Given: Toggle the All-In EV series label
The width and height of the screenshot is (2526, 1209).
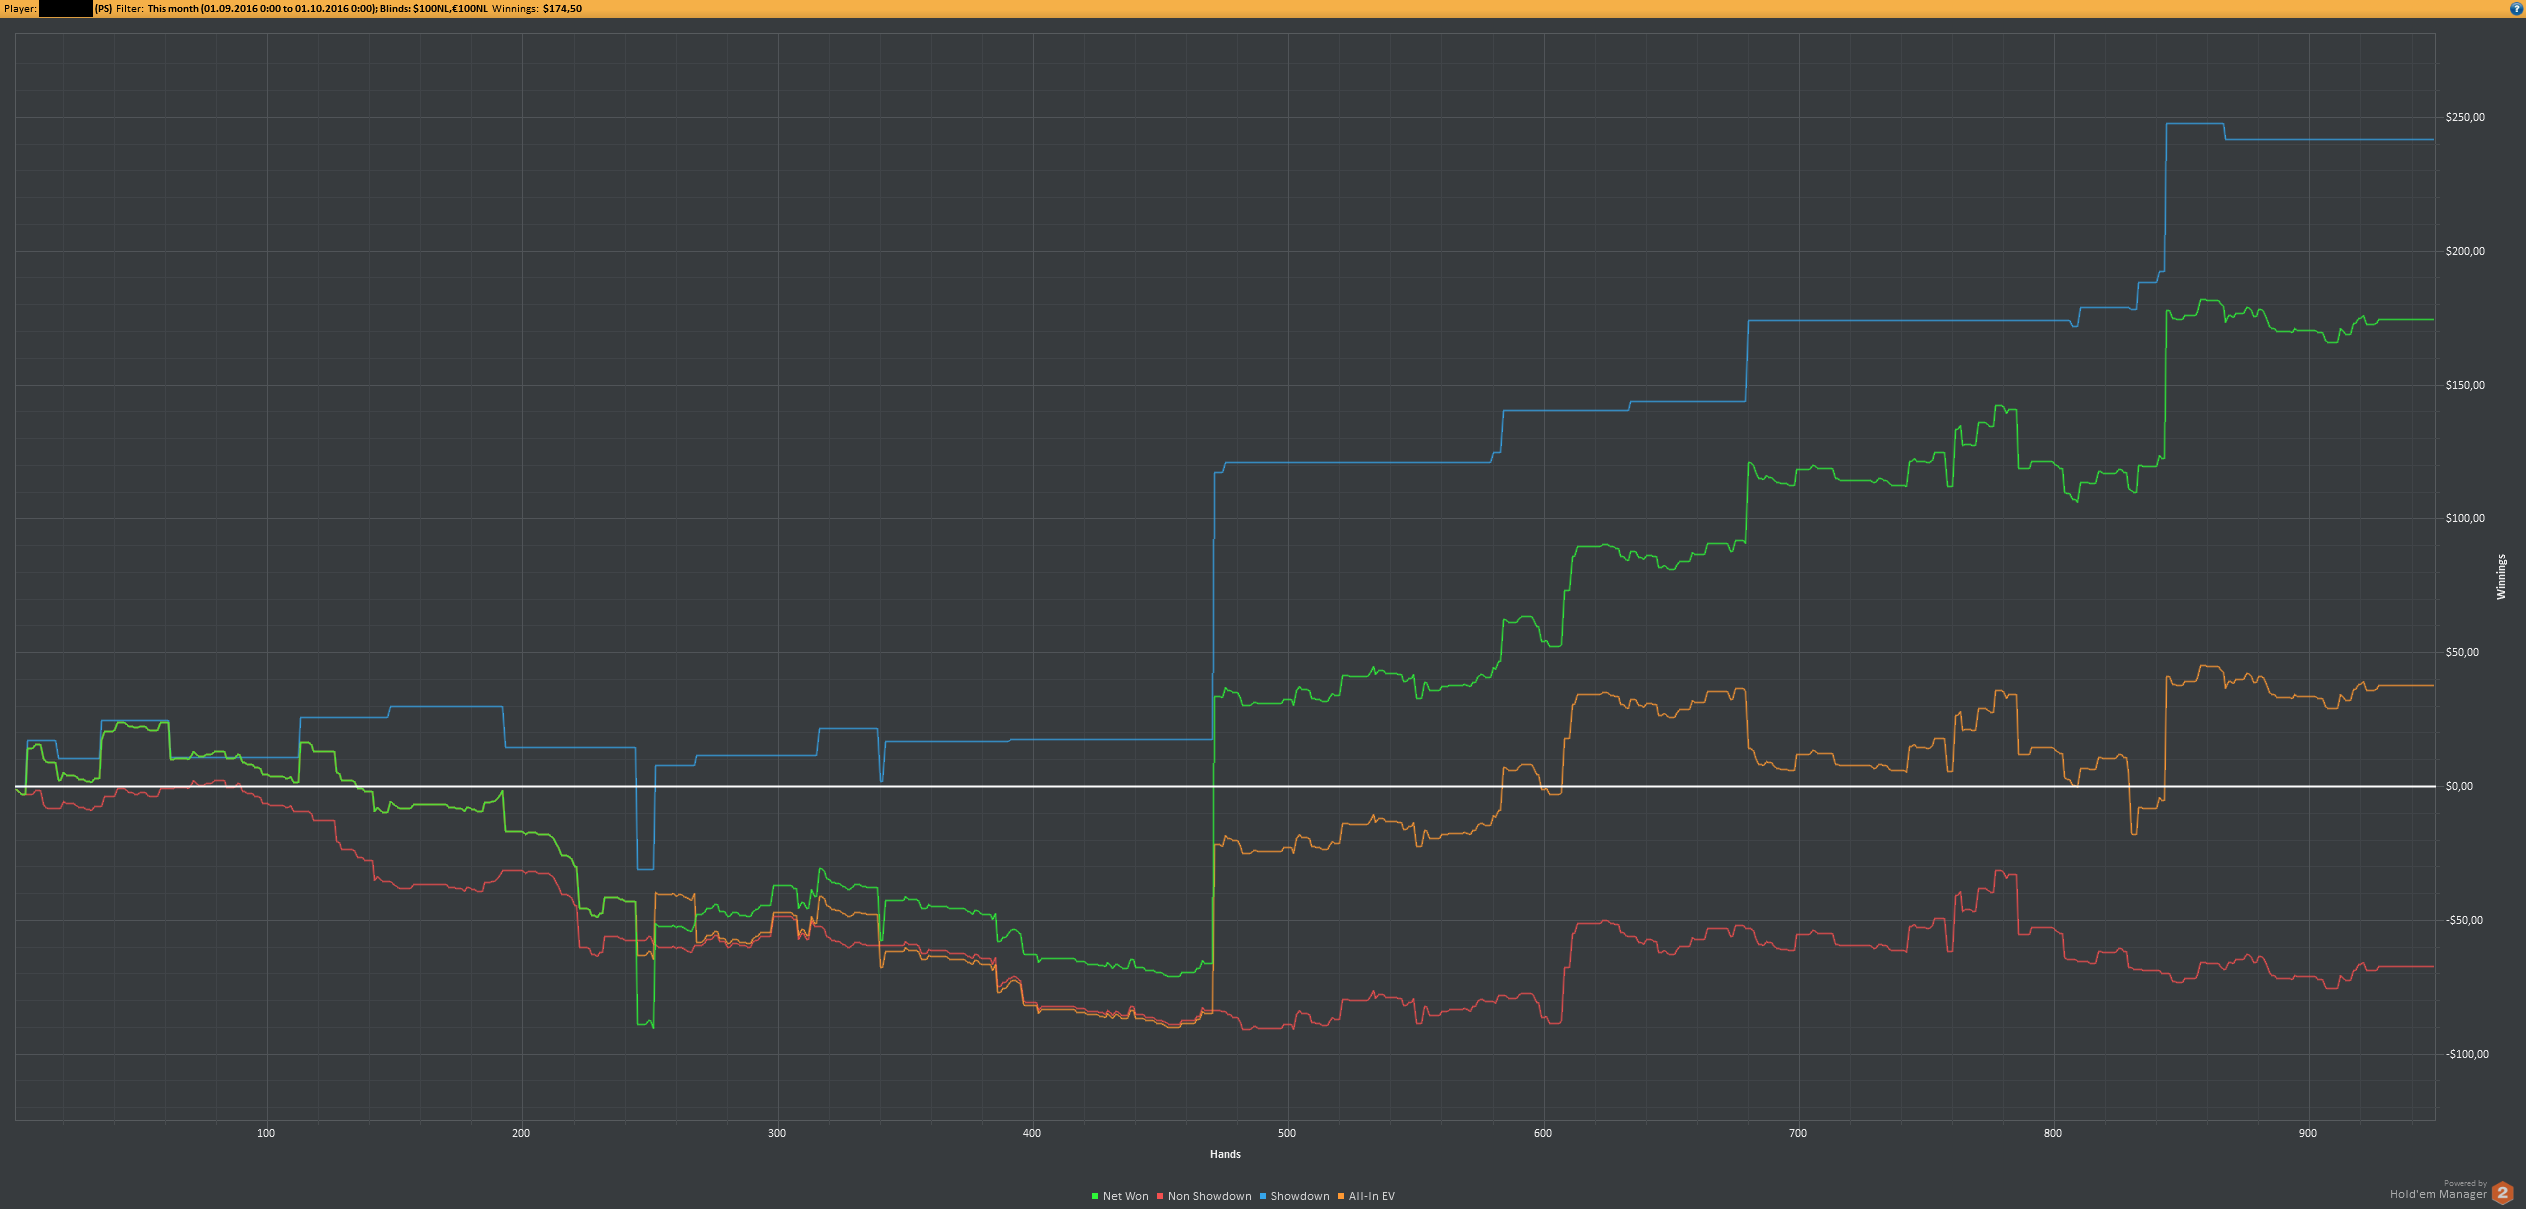Looking at the screenshot, I should [x=1371, y=1196].
